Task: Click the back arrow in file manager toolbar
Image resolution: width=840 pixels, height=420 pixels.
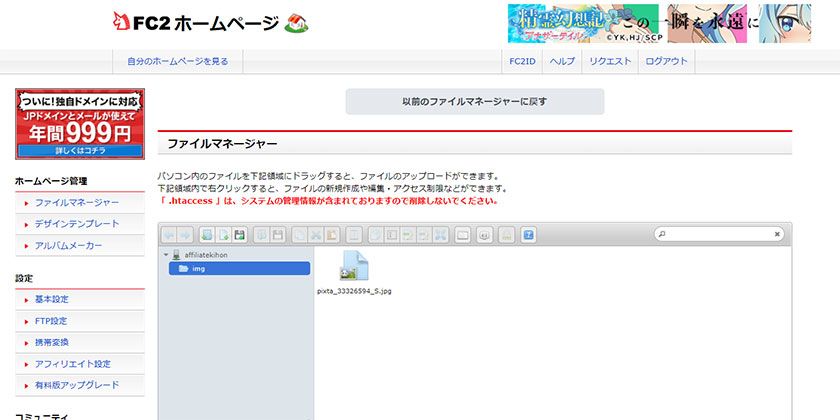Action: coord(169,235)
